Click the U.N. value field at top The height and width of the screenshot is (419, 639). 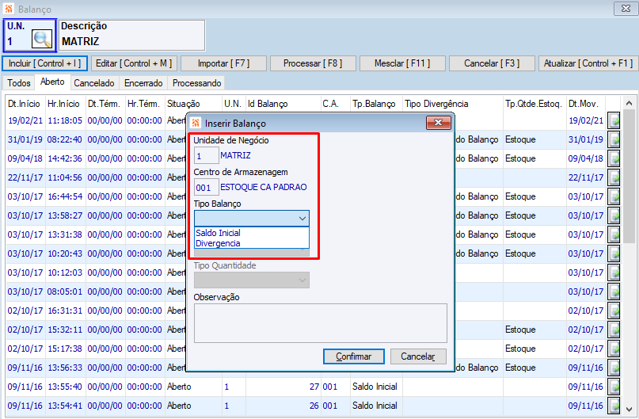18,41
